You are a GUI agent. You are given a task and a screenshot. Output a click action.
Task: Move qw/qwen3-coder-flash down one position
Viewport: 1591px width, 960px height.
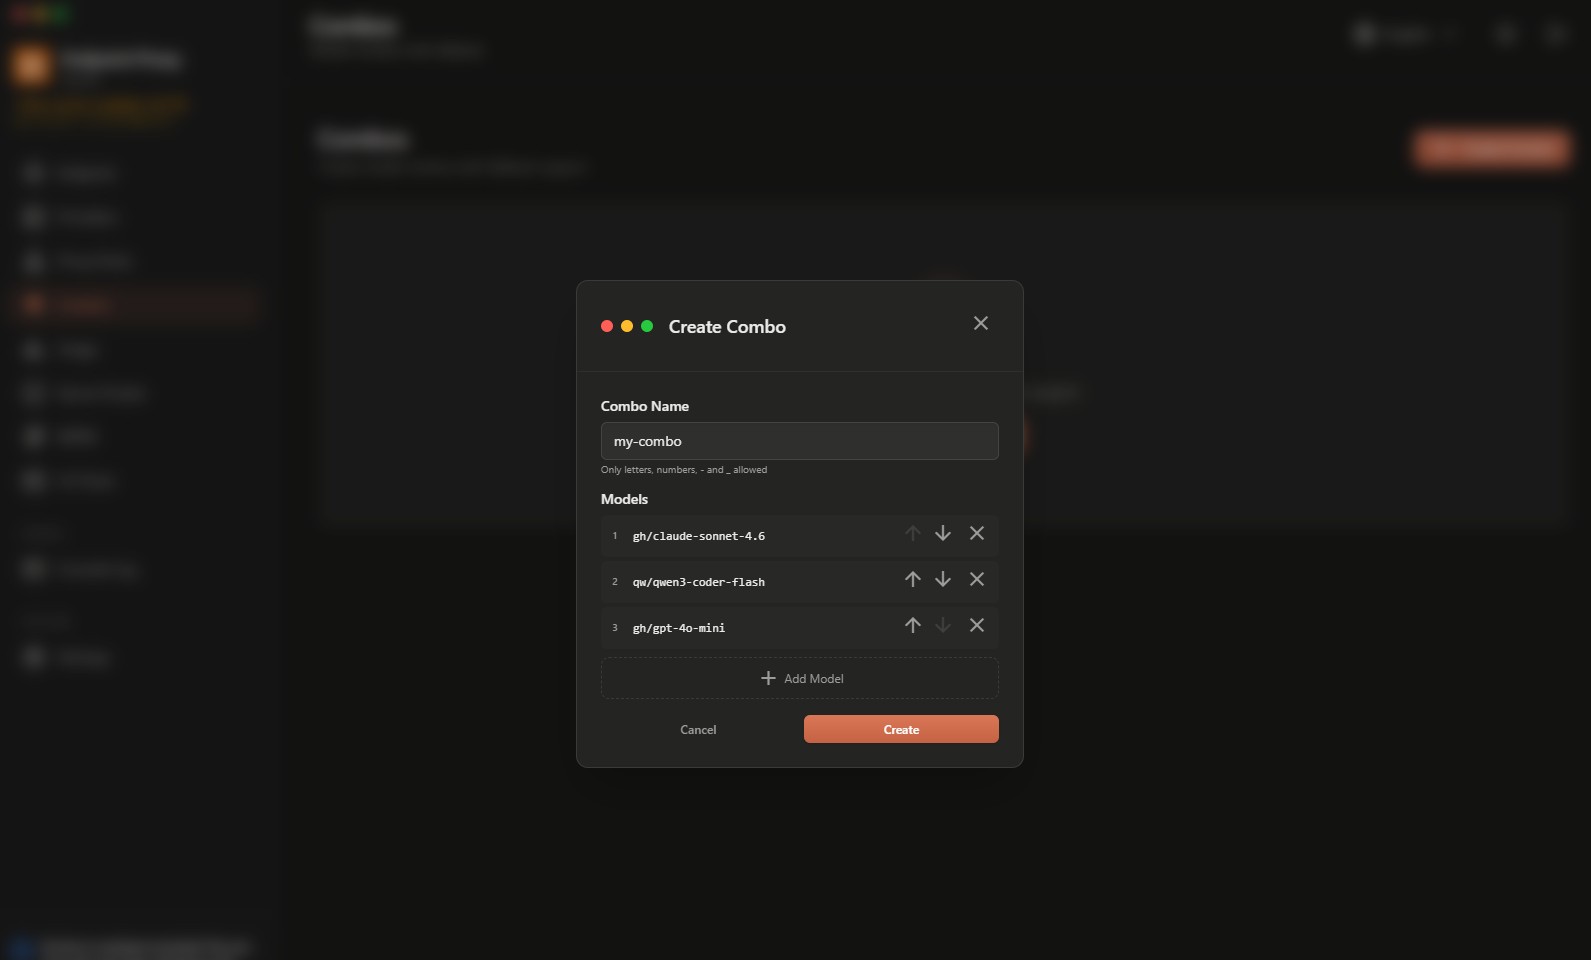[942, 580]
